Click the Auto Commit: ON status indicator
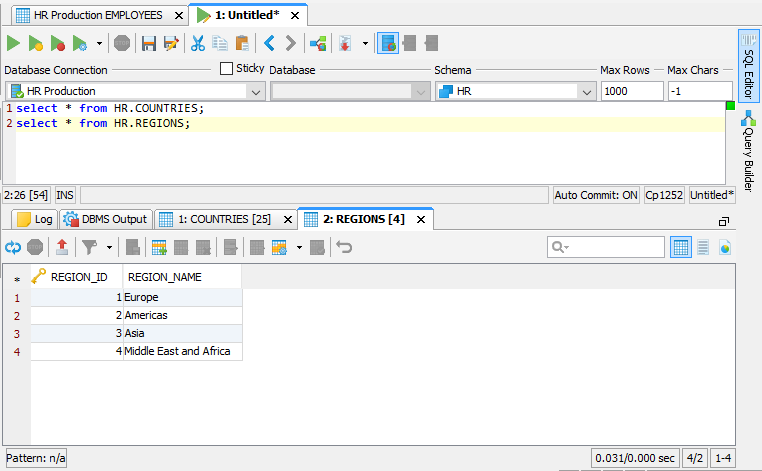Screen dimensions: 762x471 (x=596, y=195)
